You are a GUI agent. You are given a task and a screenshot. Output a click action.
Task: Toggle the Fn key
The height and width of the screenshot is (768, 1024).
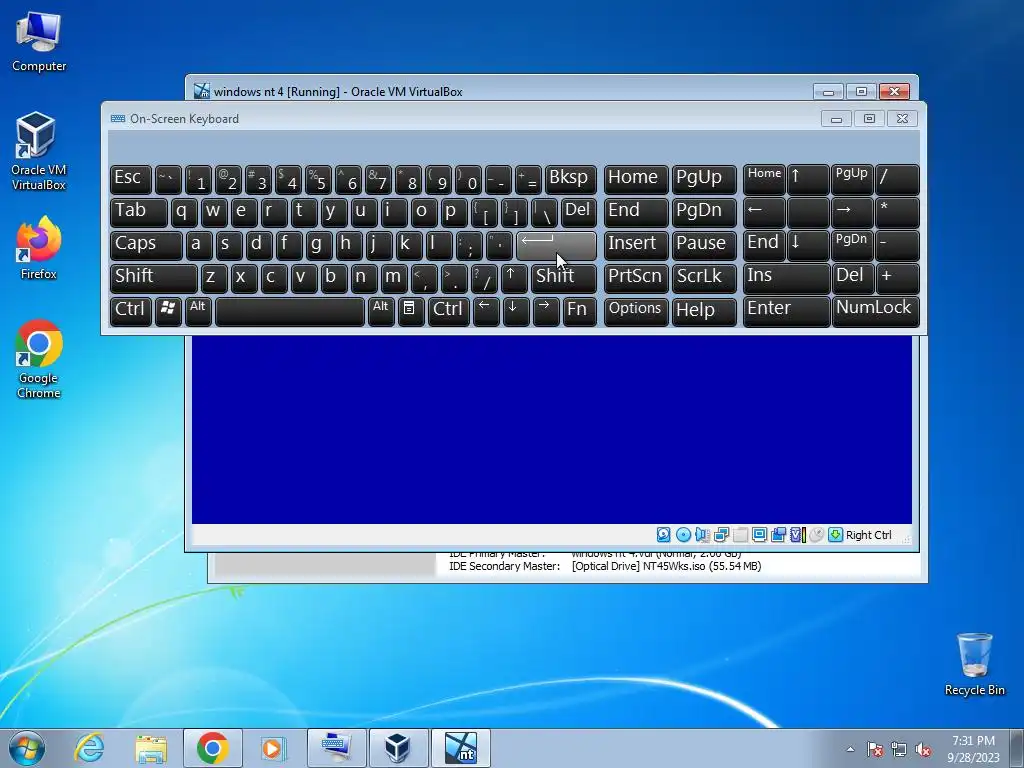click(579, 311)
